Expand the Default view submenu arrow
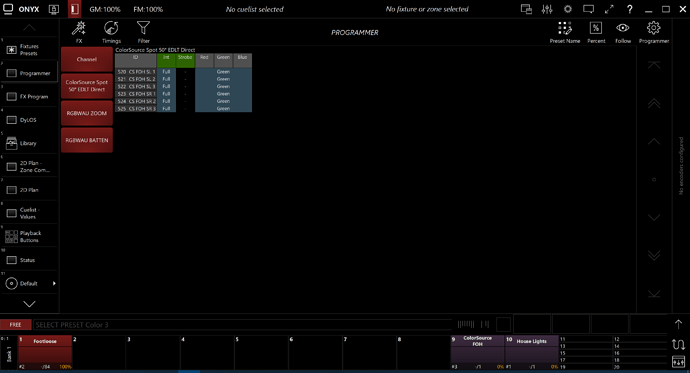This screenshot has height=373, width=690. click(x=54, y=284)
